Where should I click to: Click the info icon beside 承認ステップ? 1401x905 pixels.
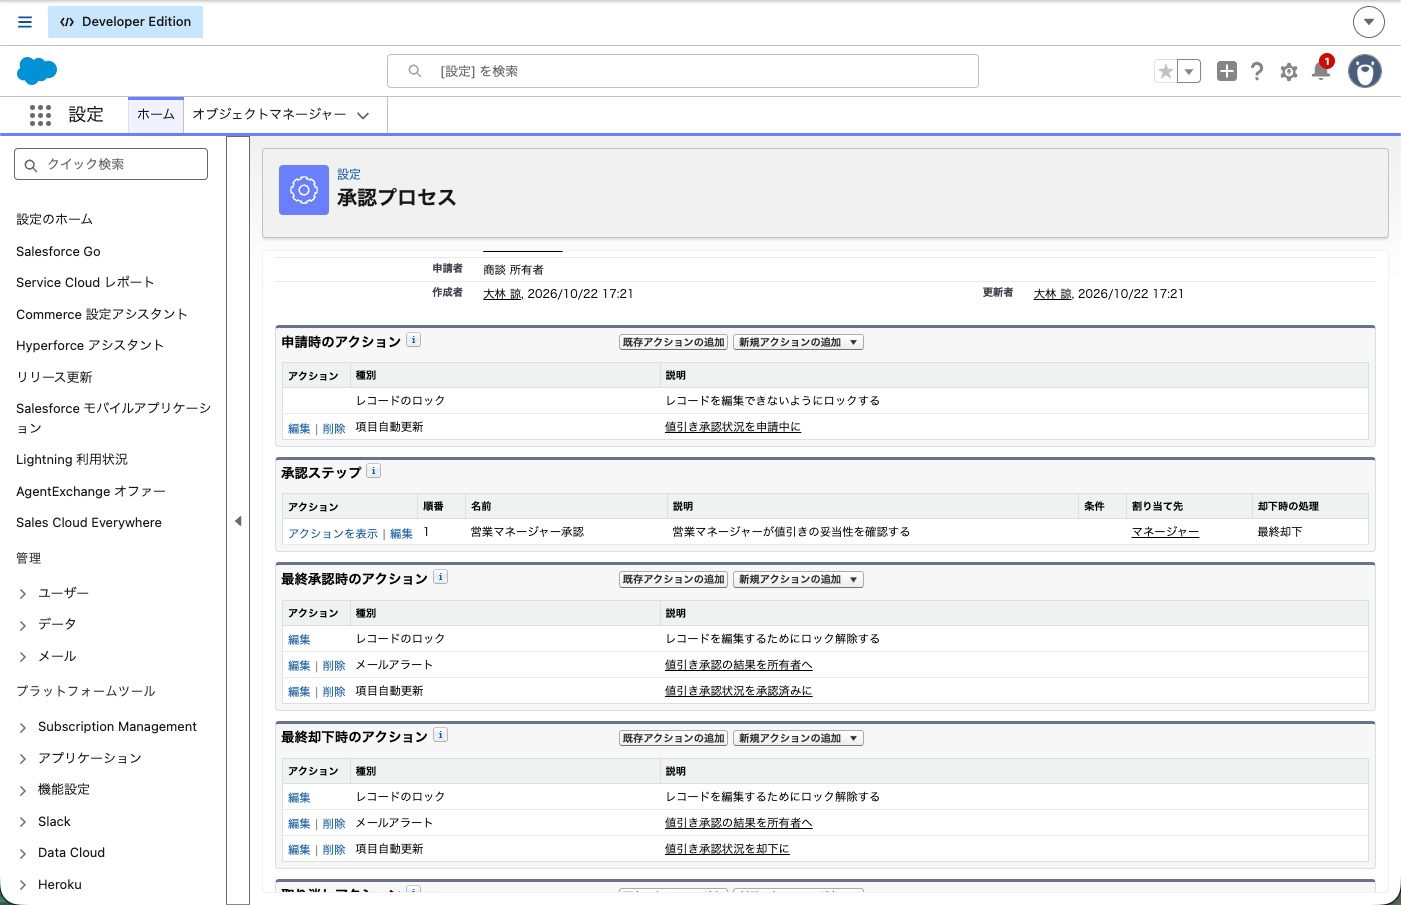tap(374, 471)
